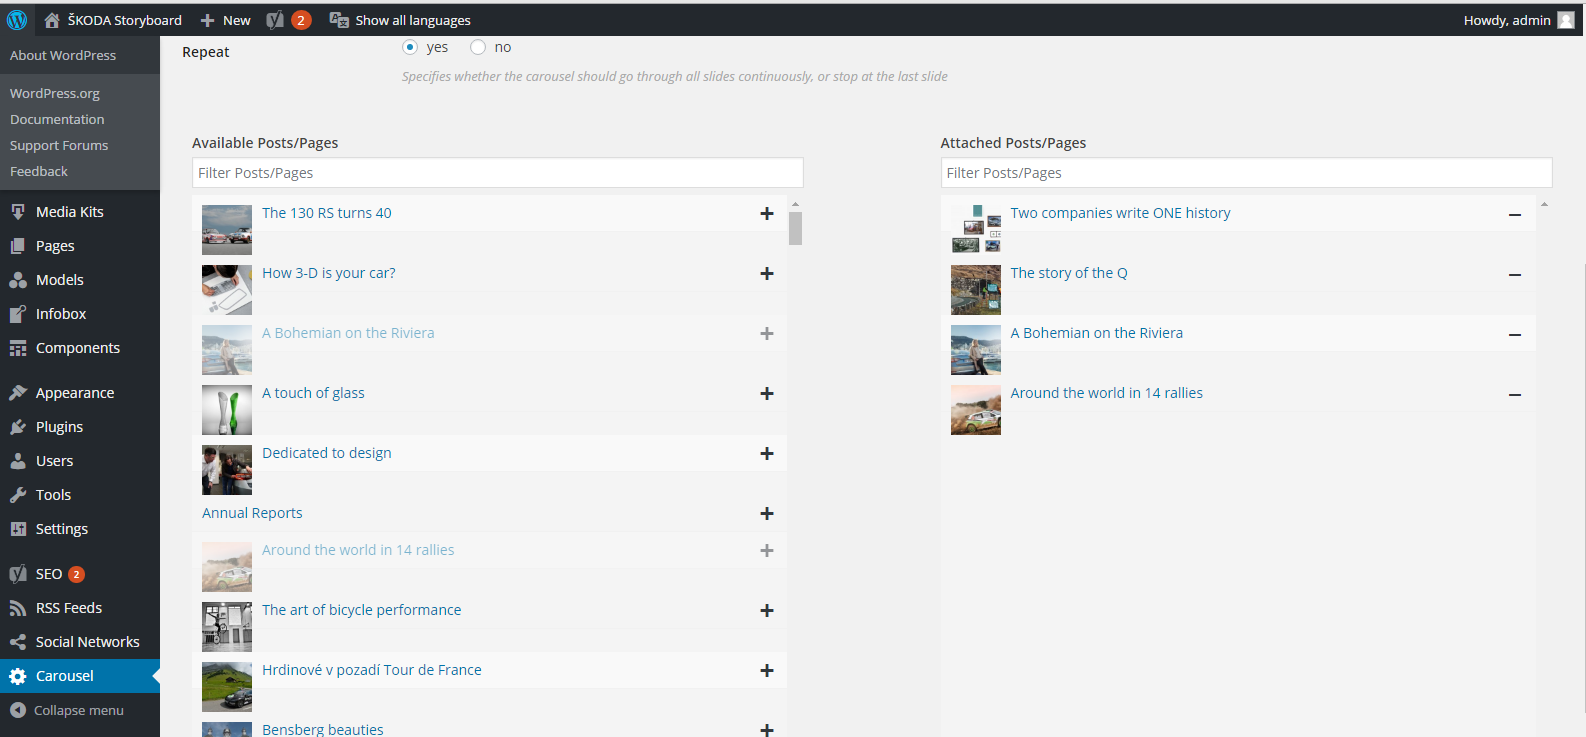Select the 'no' Repeat radio button
The image size is (1586, 737).
[478, 47]
